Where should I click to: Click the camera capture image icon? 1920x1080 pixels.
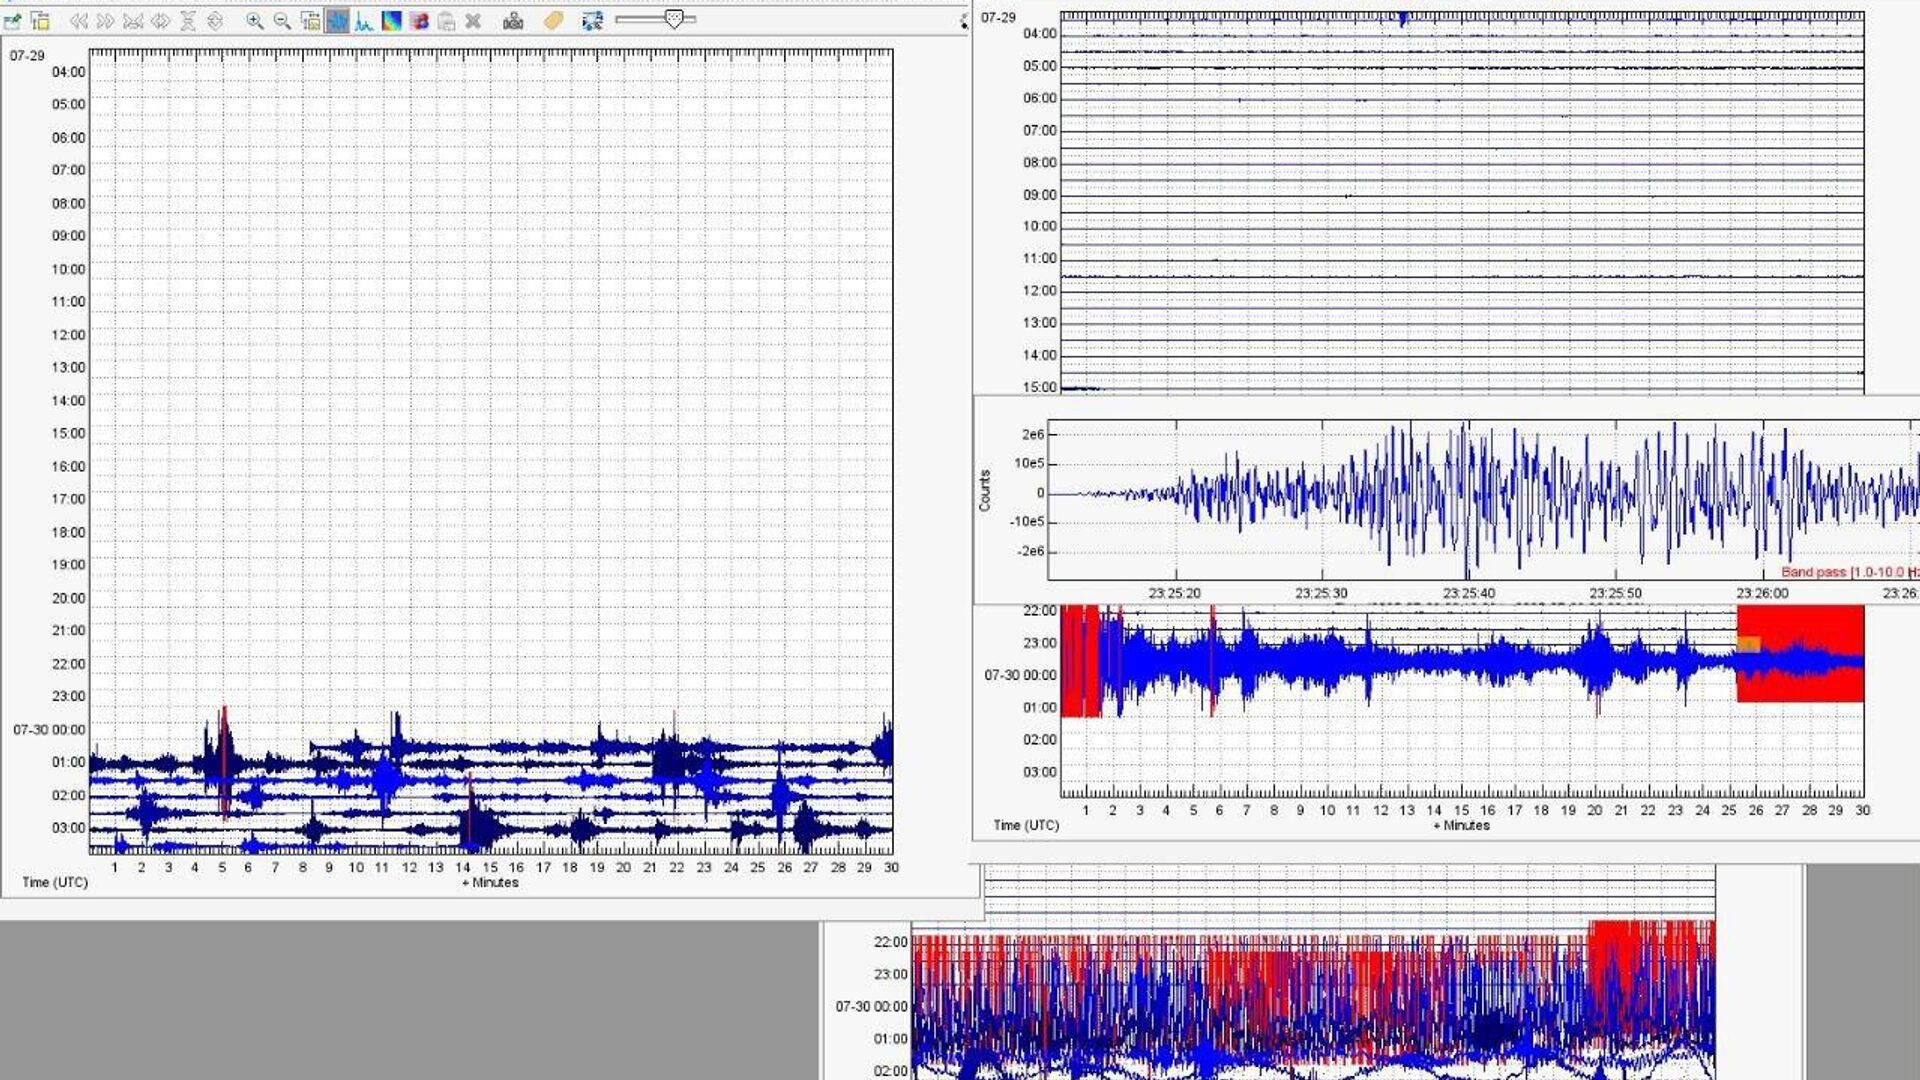coord(513,21)
